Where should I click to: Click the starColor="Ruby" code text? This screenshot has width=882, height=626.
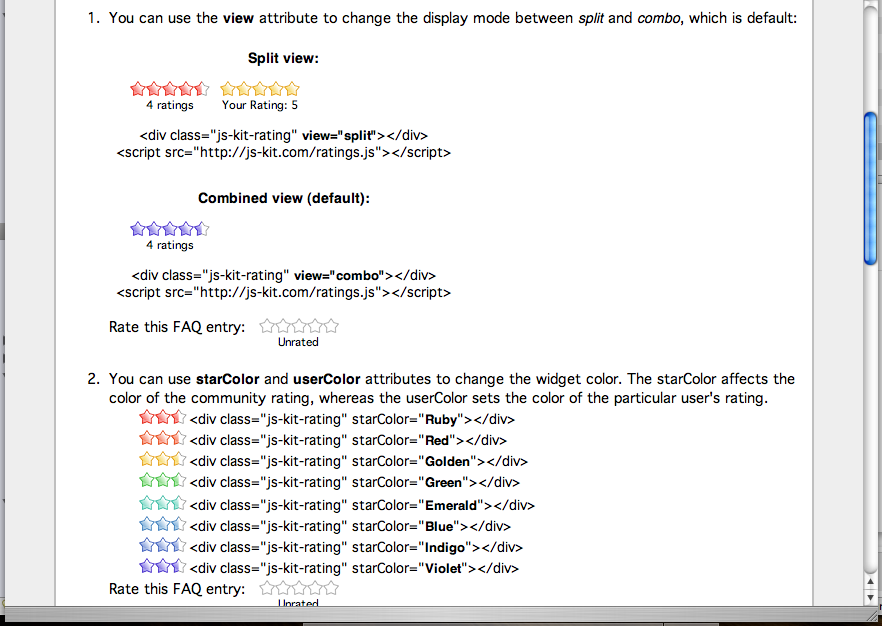(x=352, y=420)
